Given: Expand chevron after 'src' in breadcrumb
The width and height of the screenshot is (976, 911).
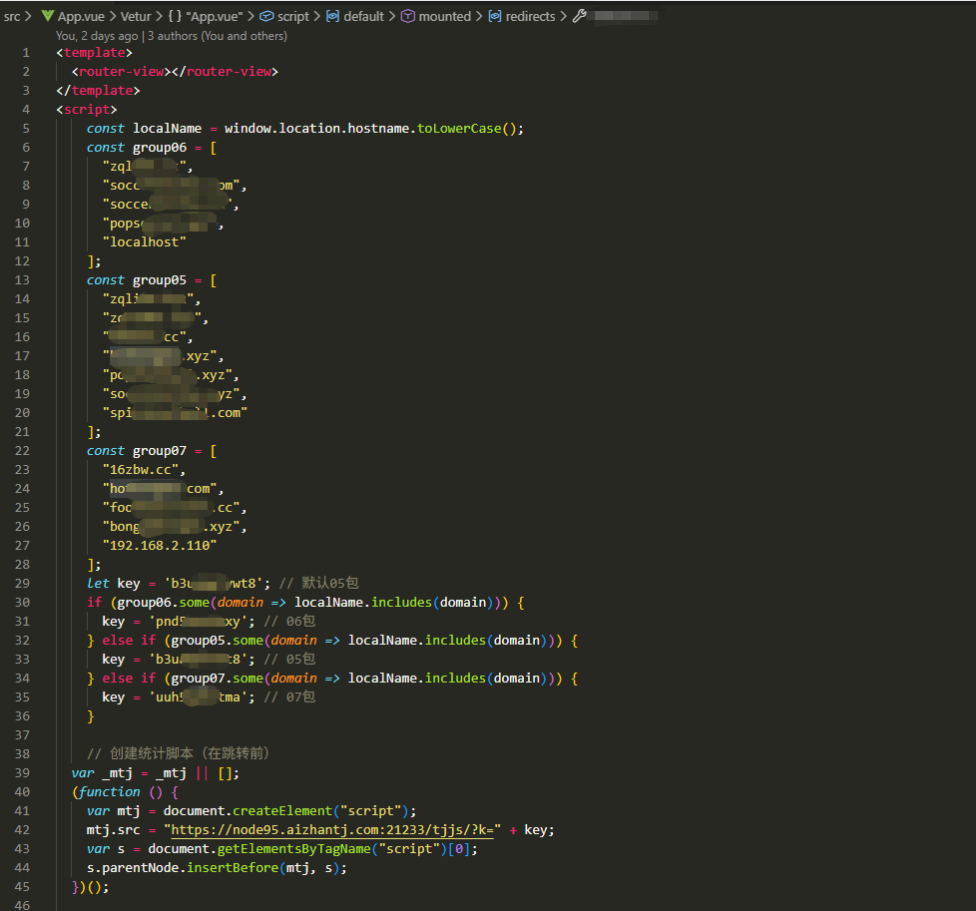Looking at the screenshot, I should 28,16.
